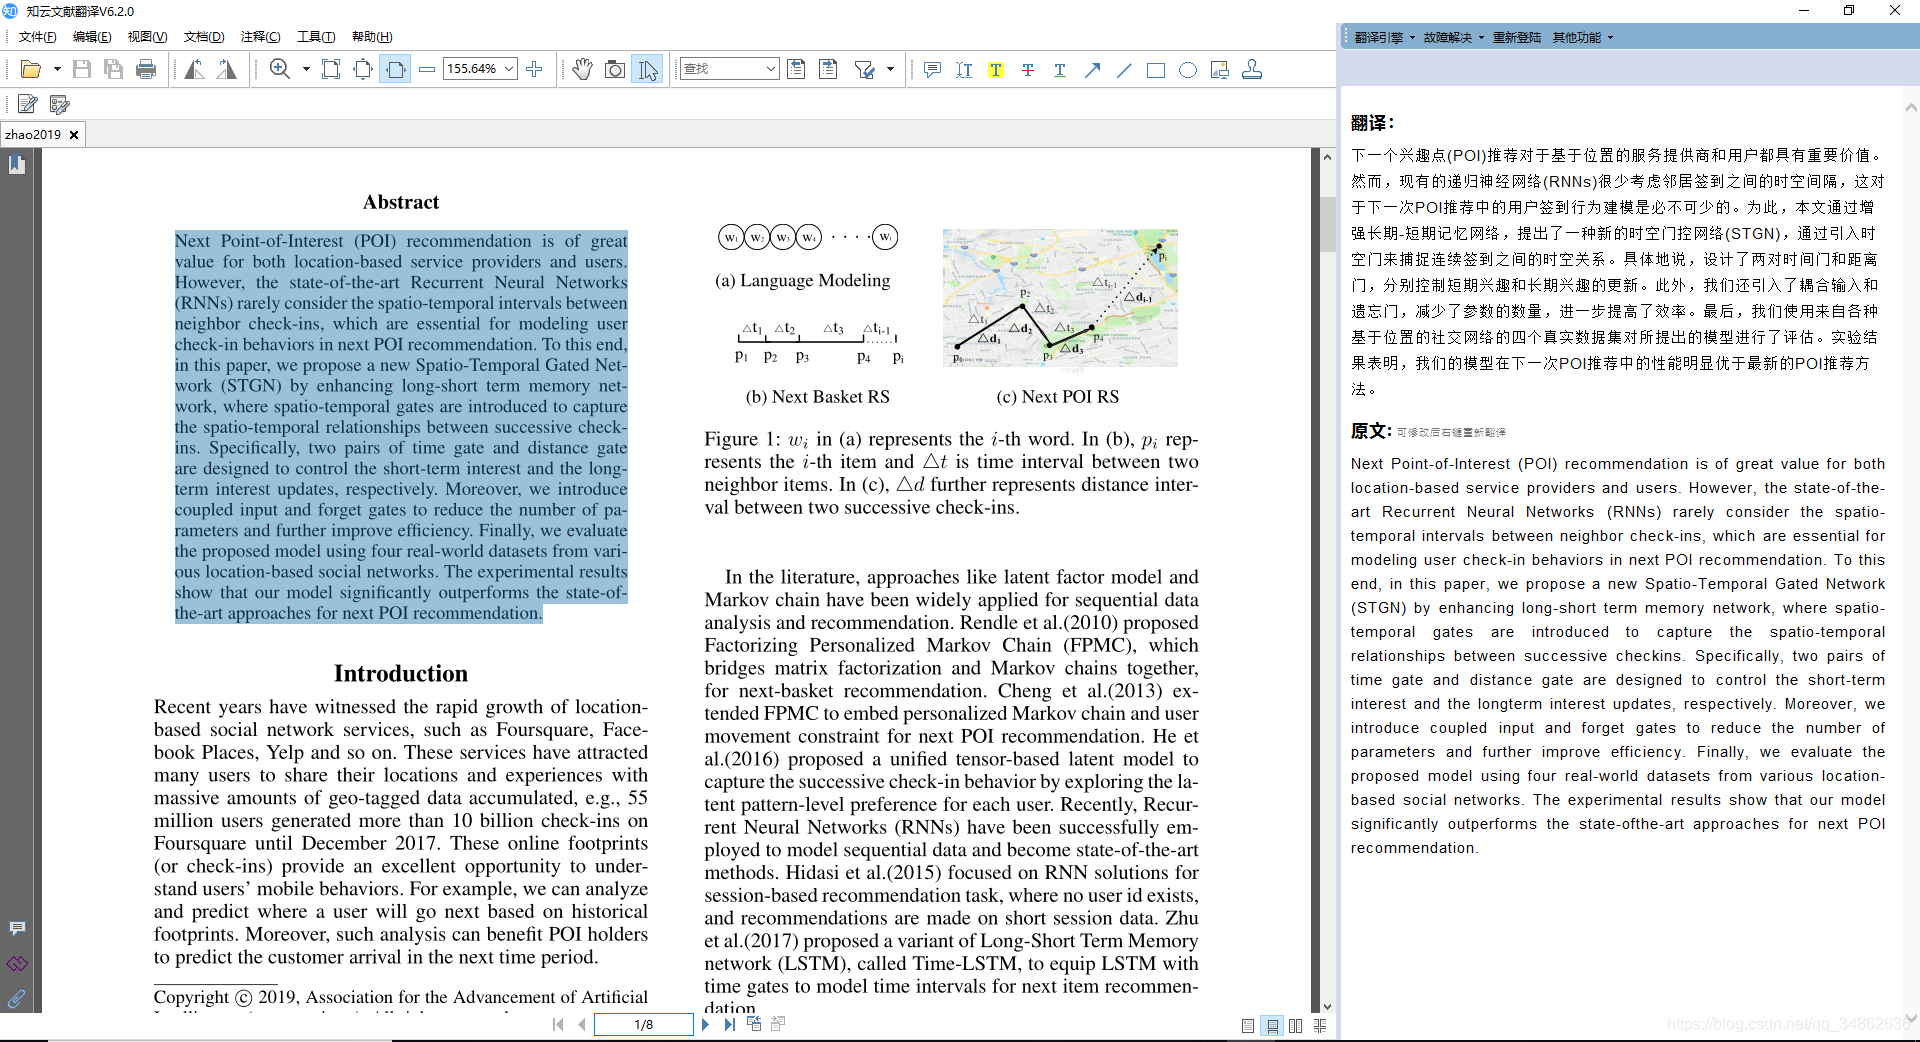Open the 文件(F) menu

click(x=38, y=37)
